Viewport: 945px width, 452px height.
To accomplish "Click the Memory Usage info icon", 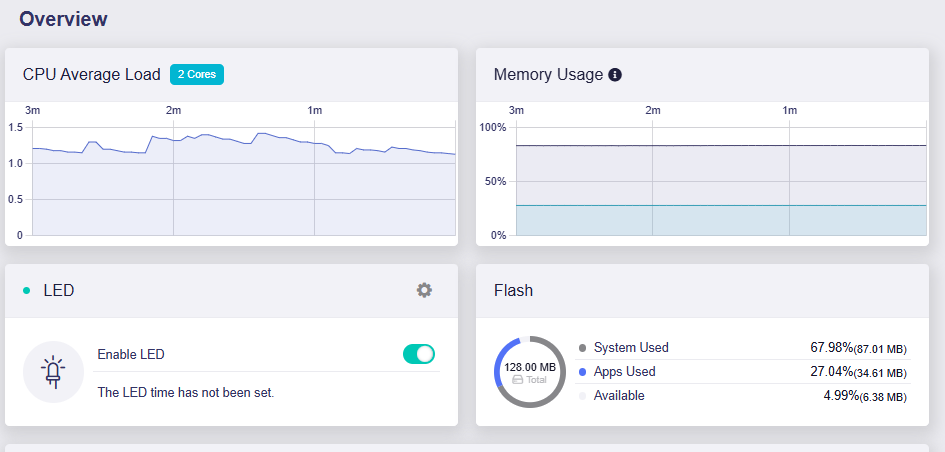I will pos(616,75).
